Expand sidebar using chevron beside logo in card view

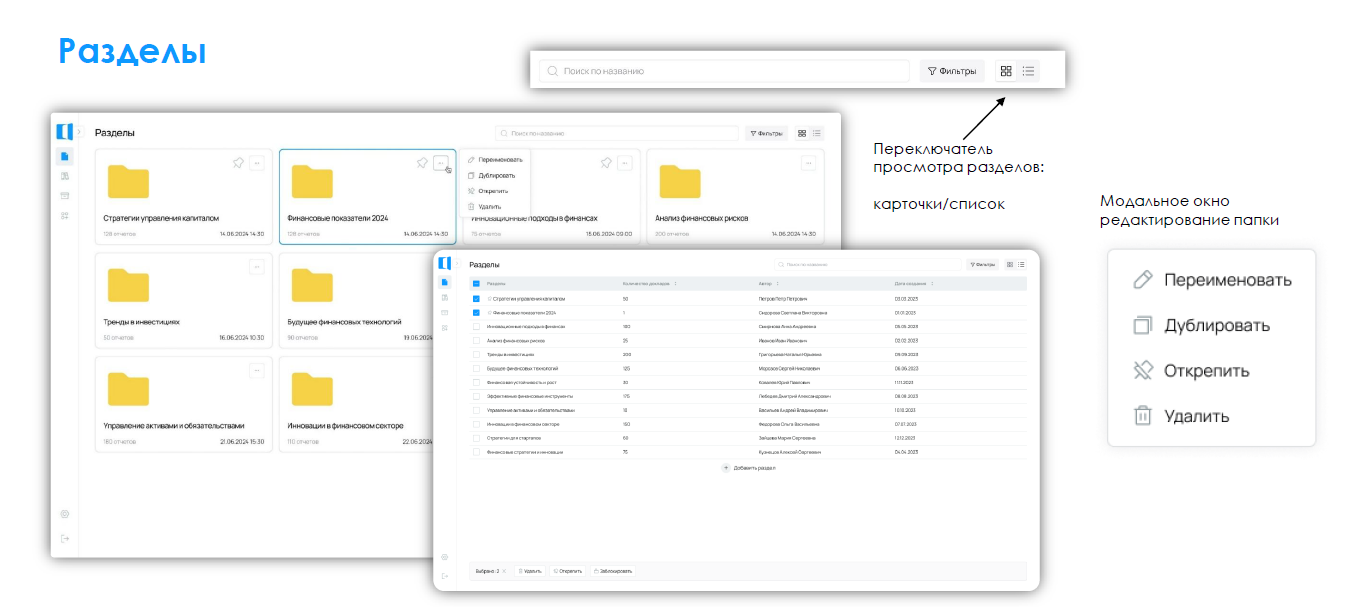(79, 132)
